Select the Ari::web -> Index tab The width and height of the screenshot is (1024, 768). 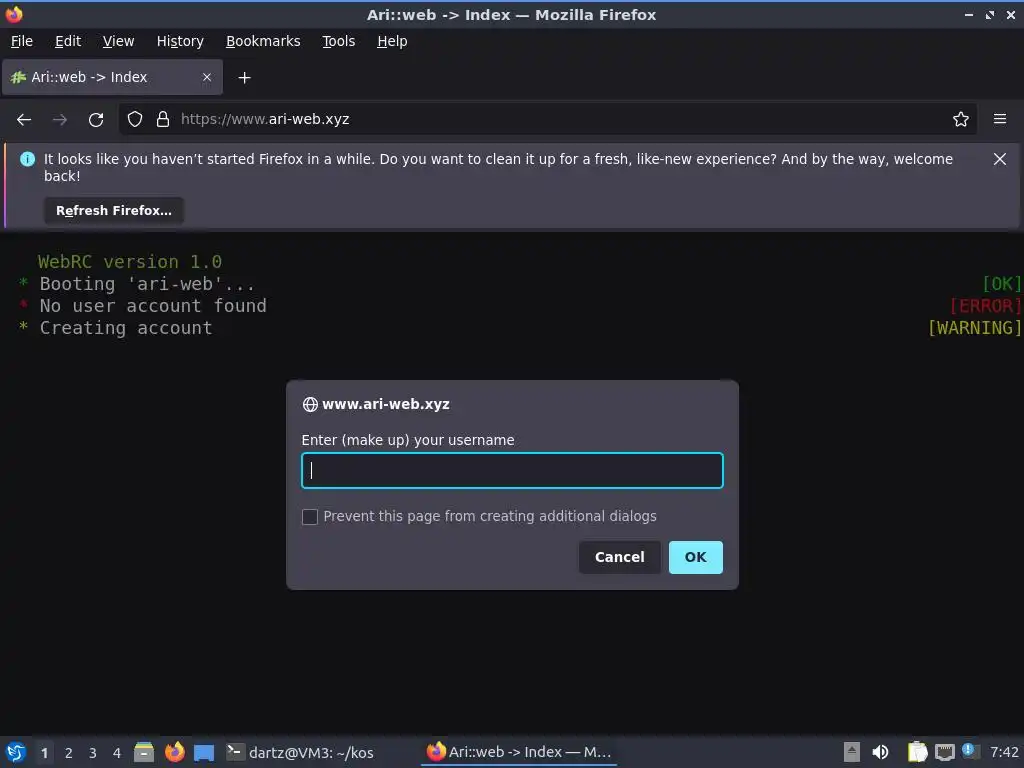(112, 77)
